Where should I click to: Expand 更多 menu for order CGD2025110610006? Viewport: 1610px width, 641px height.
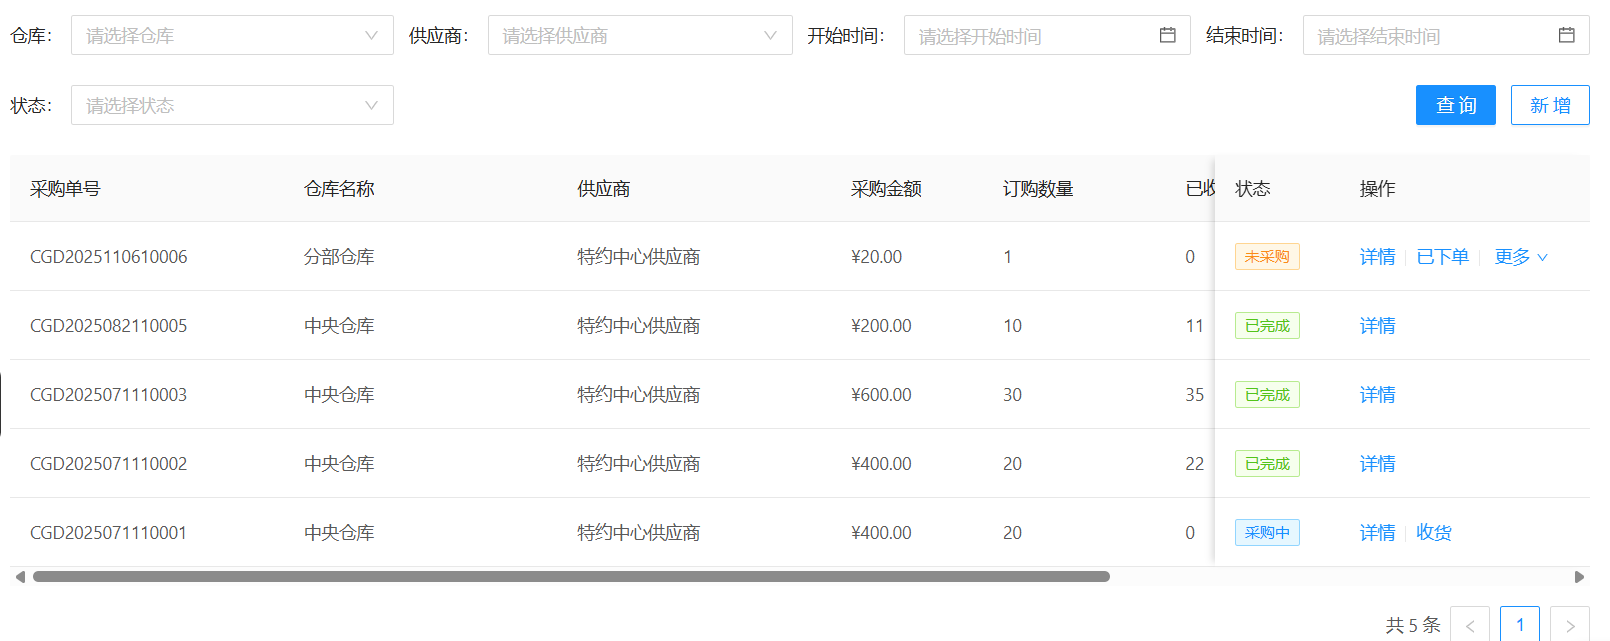pyautogui.click(x=1520, y=257)
